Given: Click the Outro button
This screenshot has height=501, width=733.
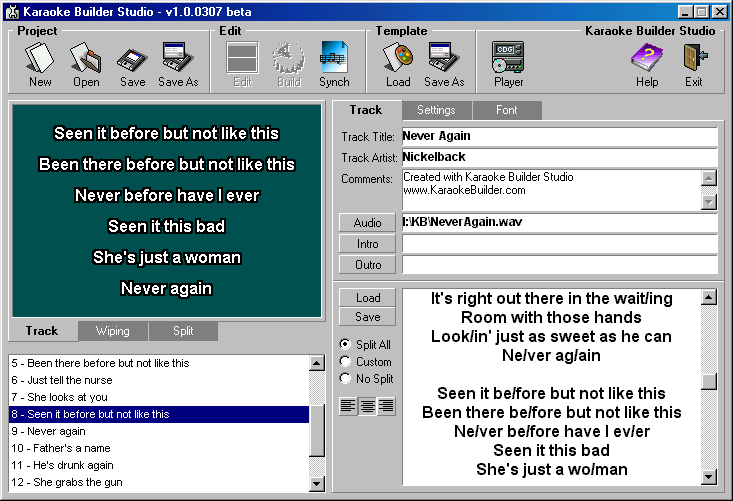Looking at the screenshot, I should [x=367, y=265].
